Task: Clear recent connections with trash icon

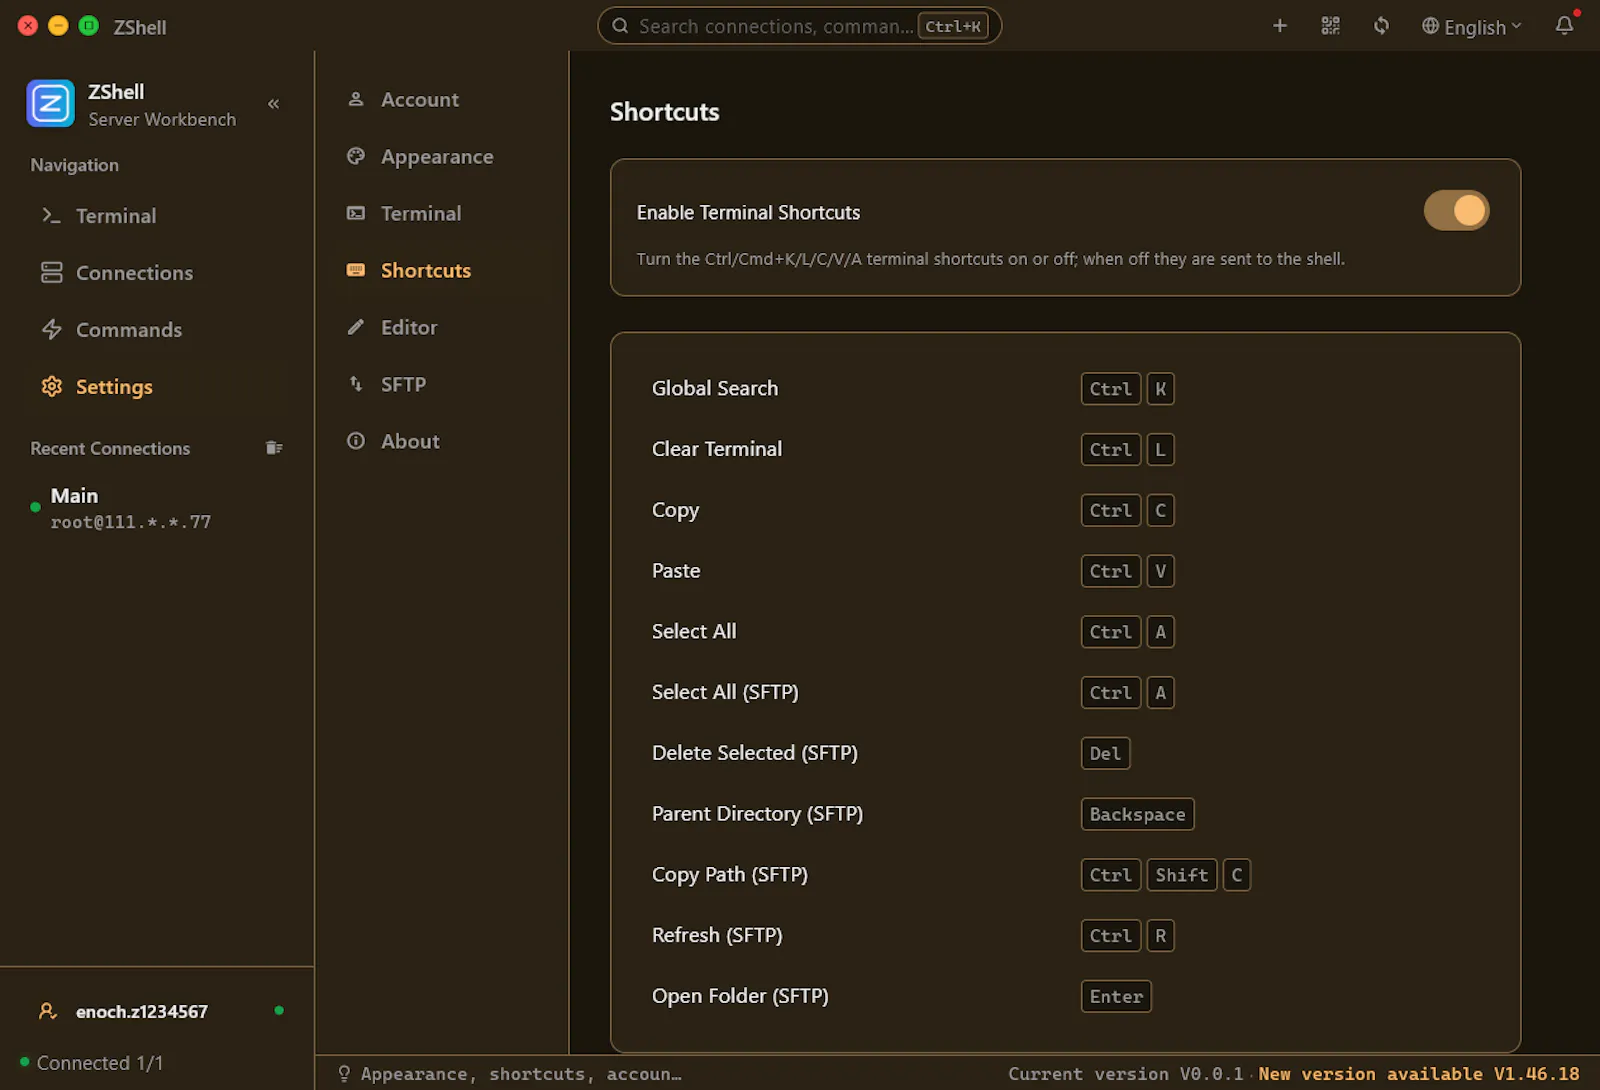Action: pyautogui.click(x=274, y=448)
